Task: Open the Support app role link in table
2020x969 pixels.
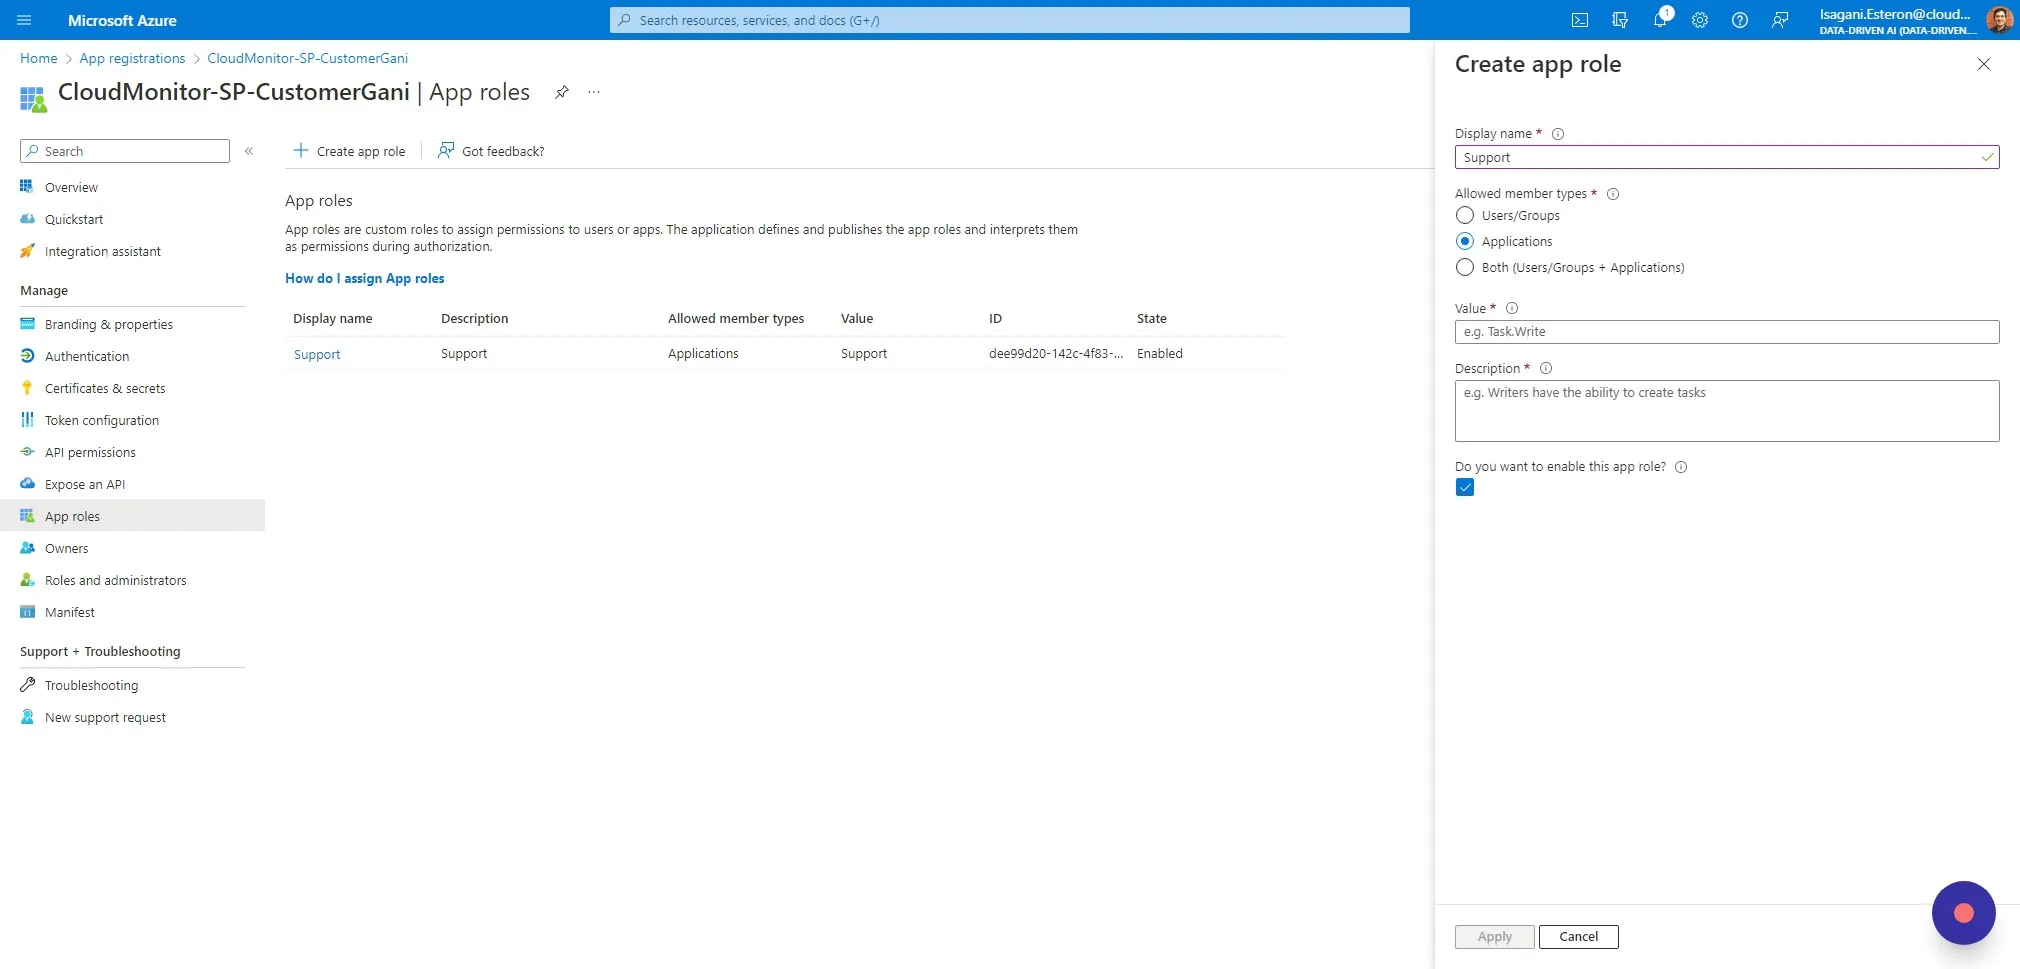Action: click(317, 354)
